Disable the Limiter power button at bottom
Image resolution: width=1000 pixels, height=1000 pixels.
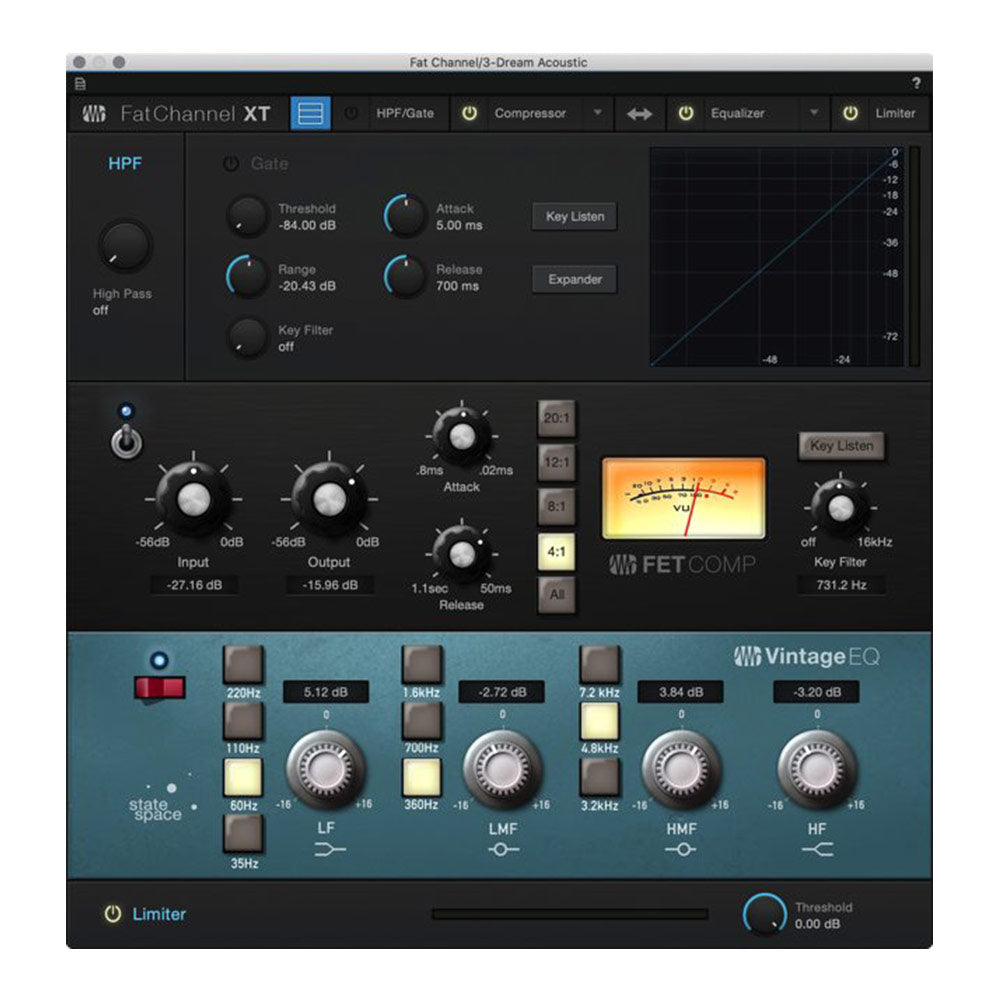(112, 913)
